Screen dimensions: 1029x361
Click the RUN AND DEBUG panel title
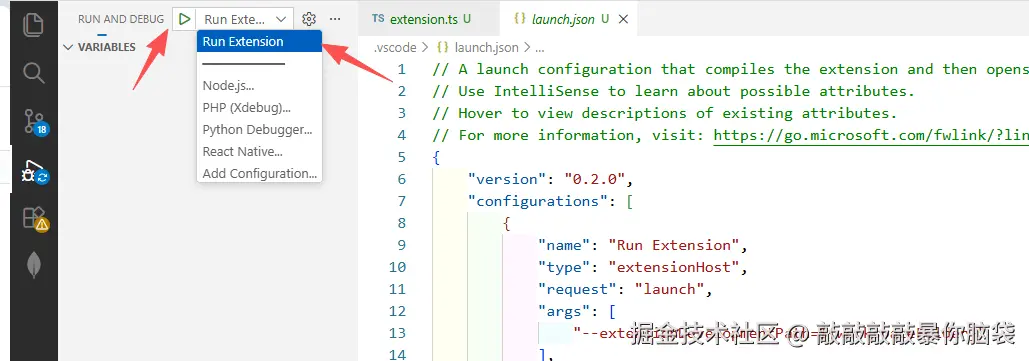pyautogui.click(x=121, y=19)
